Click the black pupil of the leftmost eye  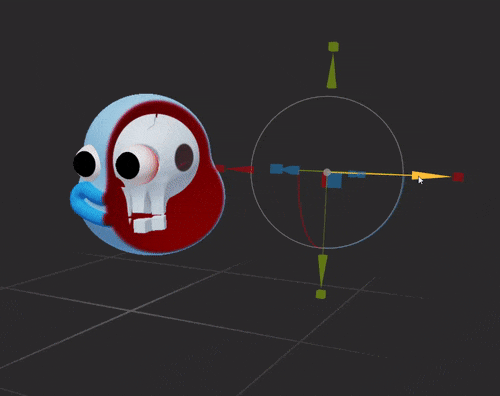[x=84, y=164]
